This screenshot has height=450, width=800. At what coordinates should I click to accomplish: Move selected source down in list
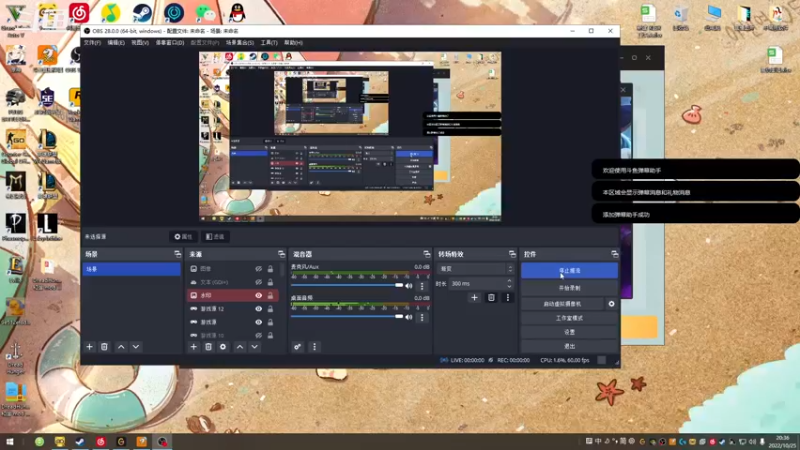click(255, 347)
